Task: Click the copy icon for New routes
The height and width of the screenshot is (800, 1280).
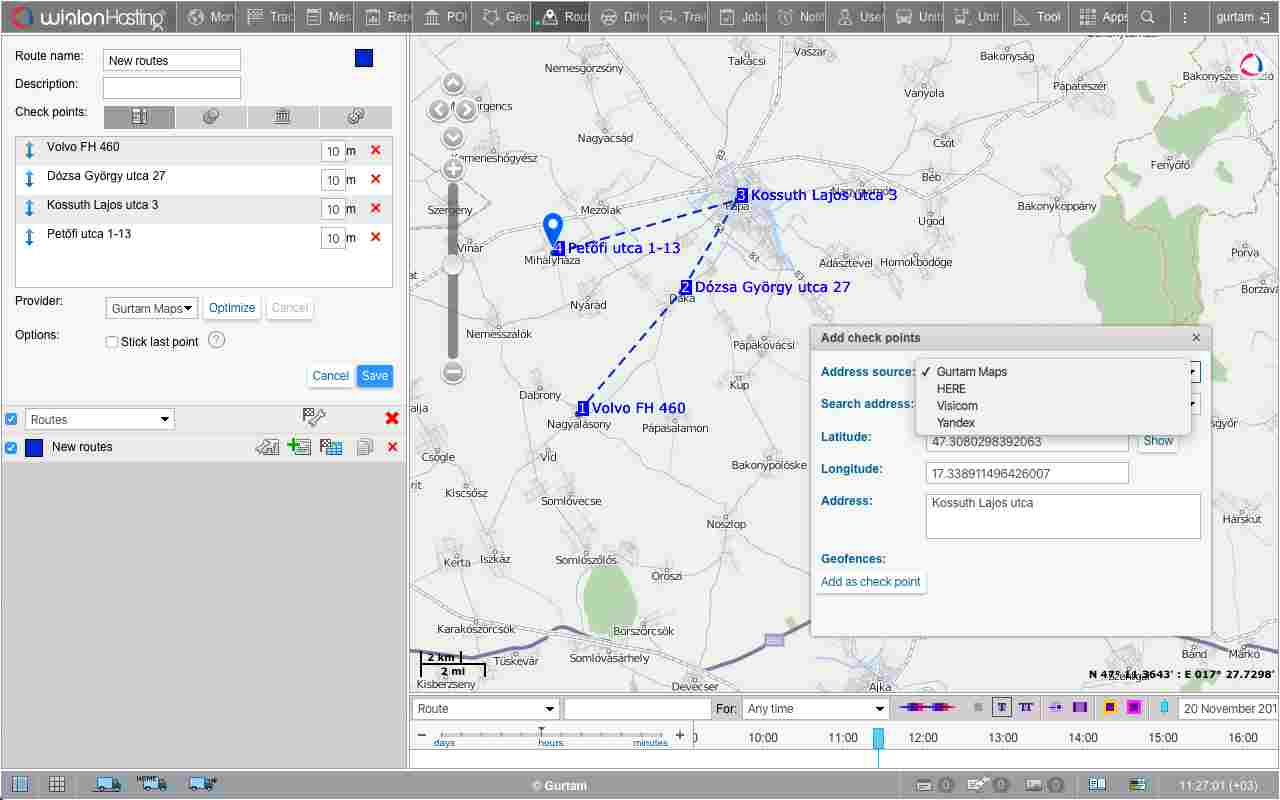Action: click(x=365, y=447)
